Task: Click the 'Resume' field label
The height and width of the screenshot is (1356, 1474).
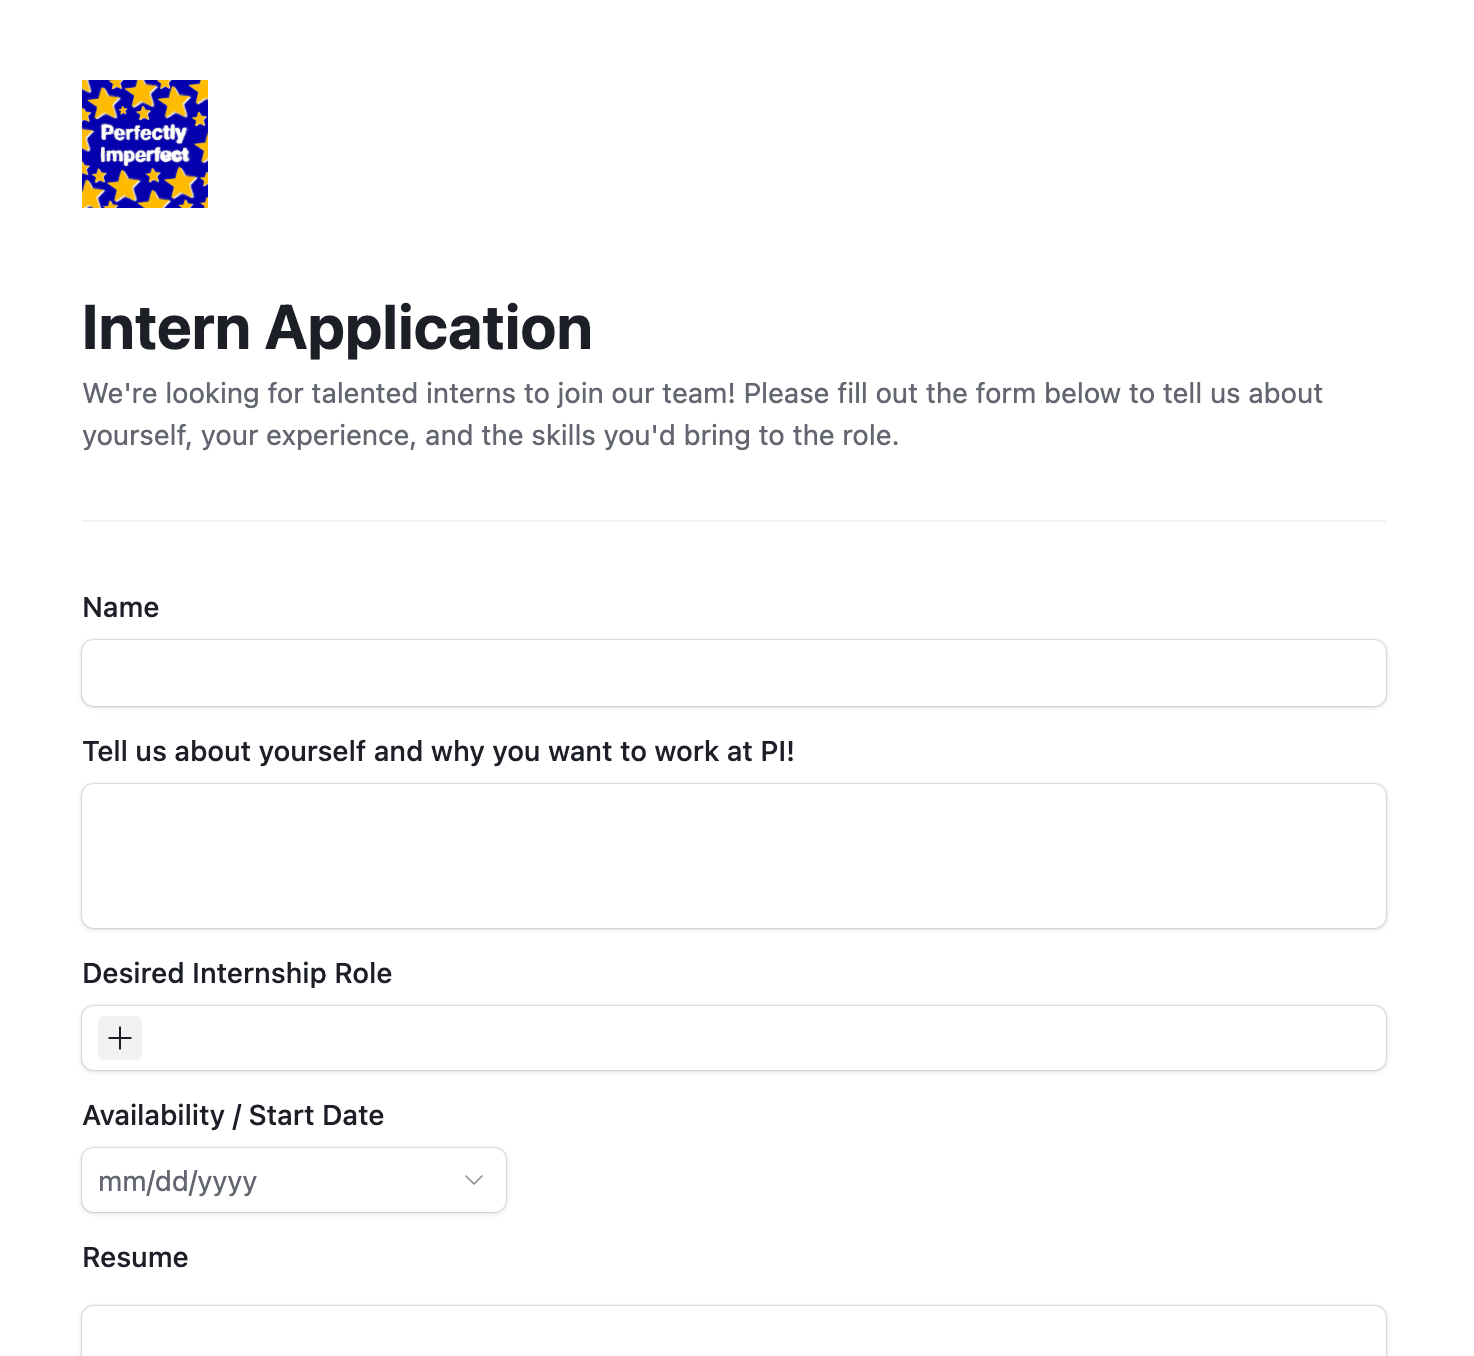Action: pos(135,1257)
